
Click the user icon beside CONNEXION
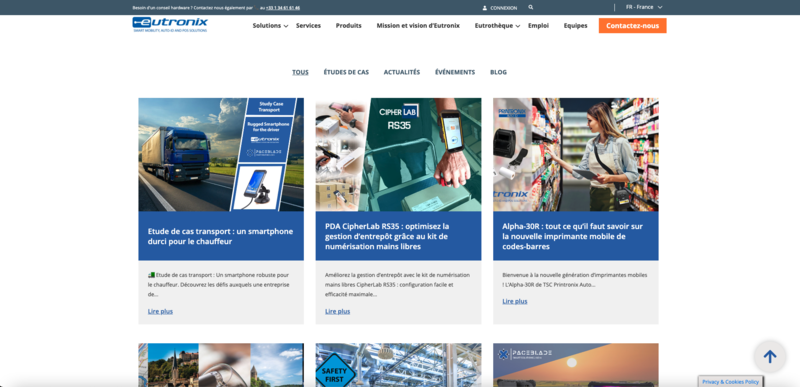click(x=485, y=8)
